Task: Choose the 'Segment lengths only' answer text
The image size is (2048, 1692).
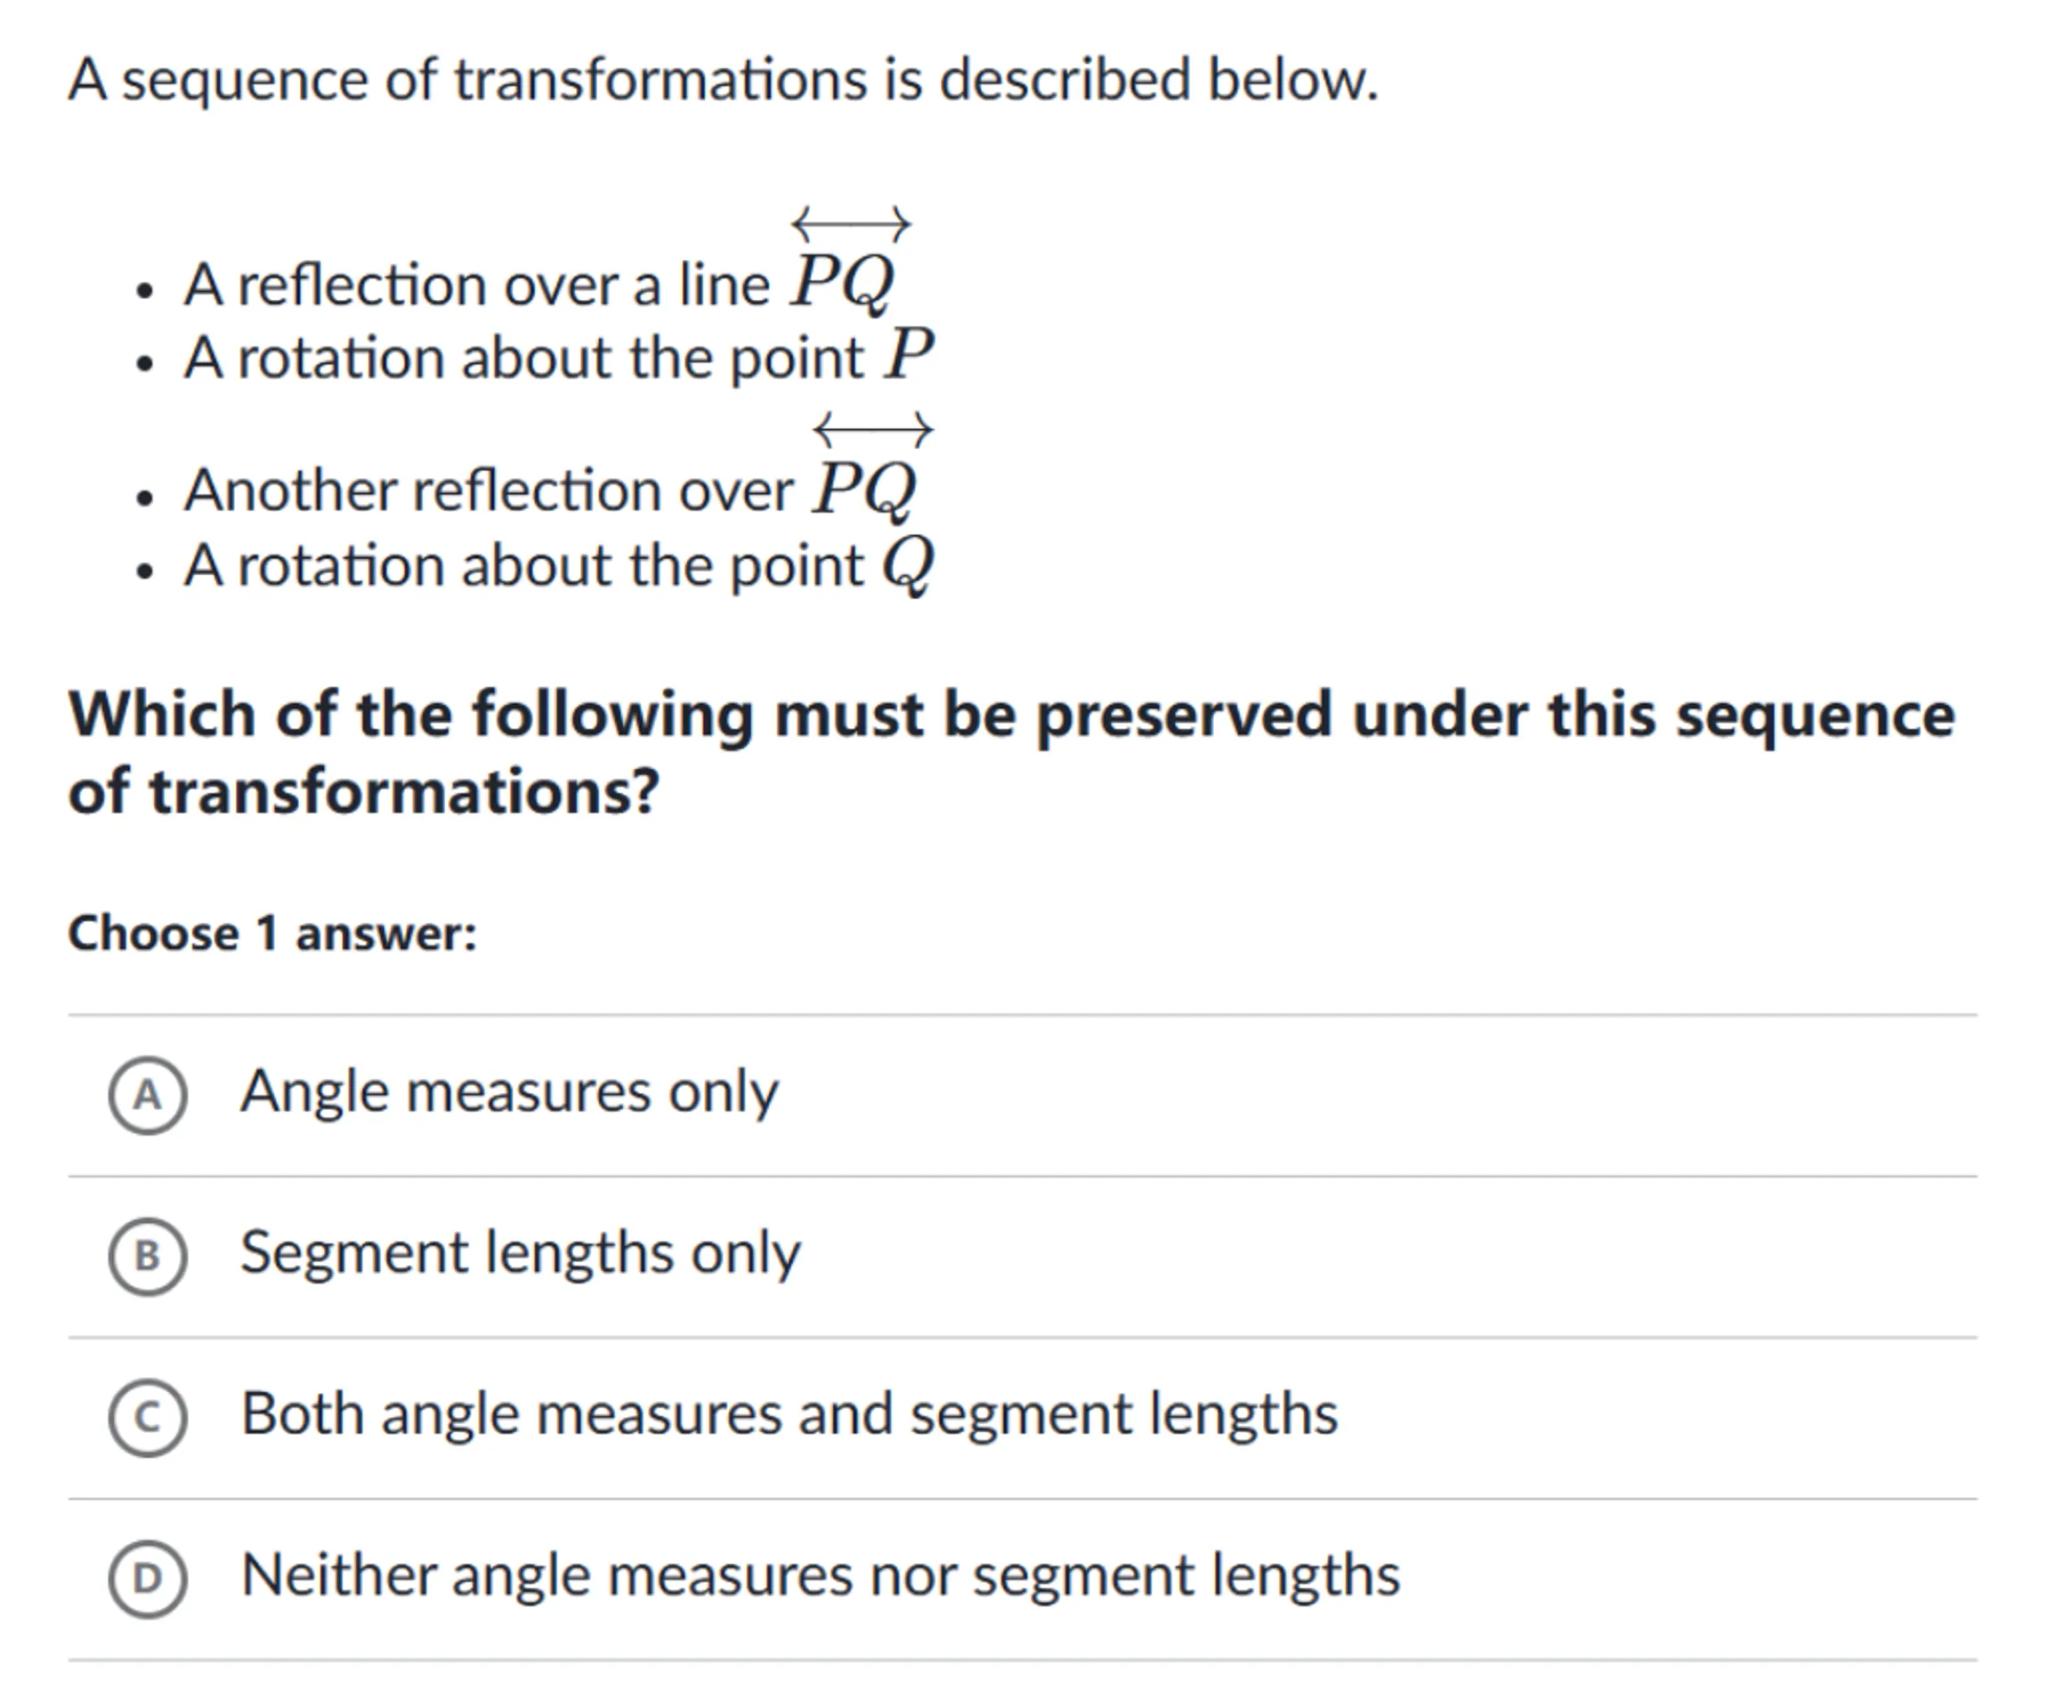Action: pyautogui.click(x=520, y=1252)
